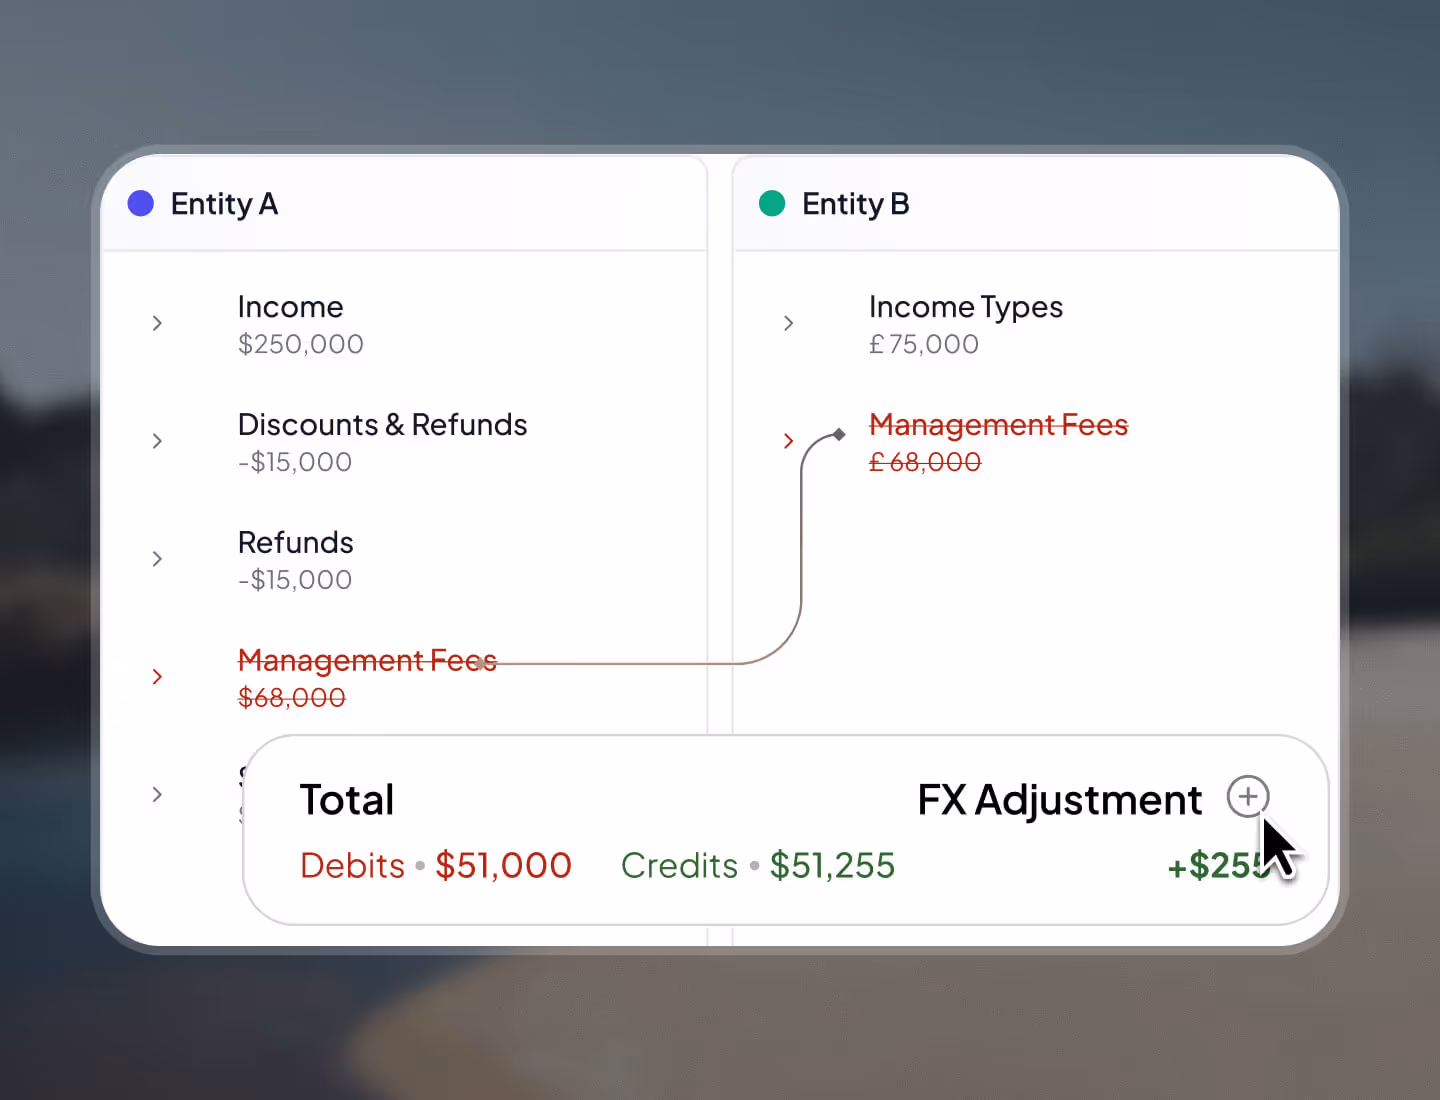Image resolution: width=1440 pixels, height=1100 pixels.
Task: Click the indigo dot beside Entity A
Action: (140, 203)
